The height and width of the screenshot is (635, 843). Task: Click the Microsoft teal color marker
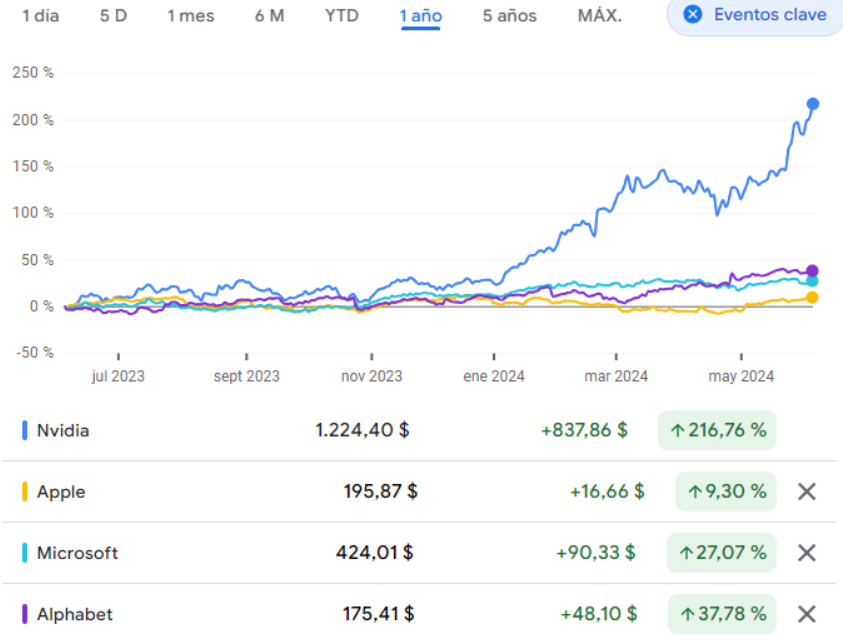pyautogui.click(x=24, y=553)
